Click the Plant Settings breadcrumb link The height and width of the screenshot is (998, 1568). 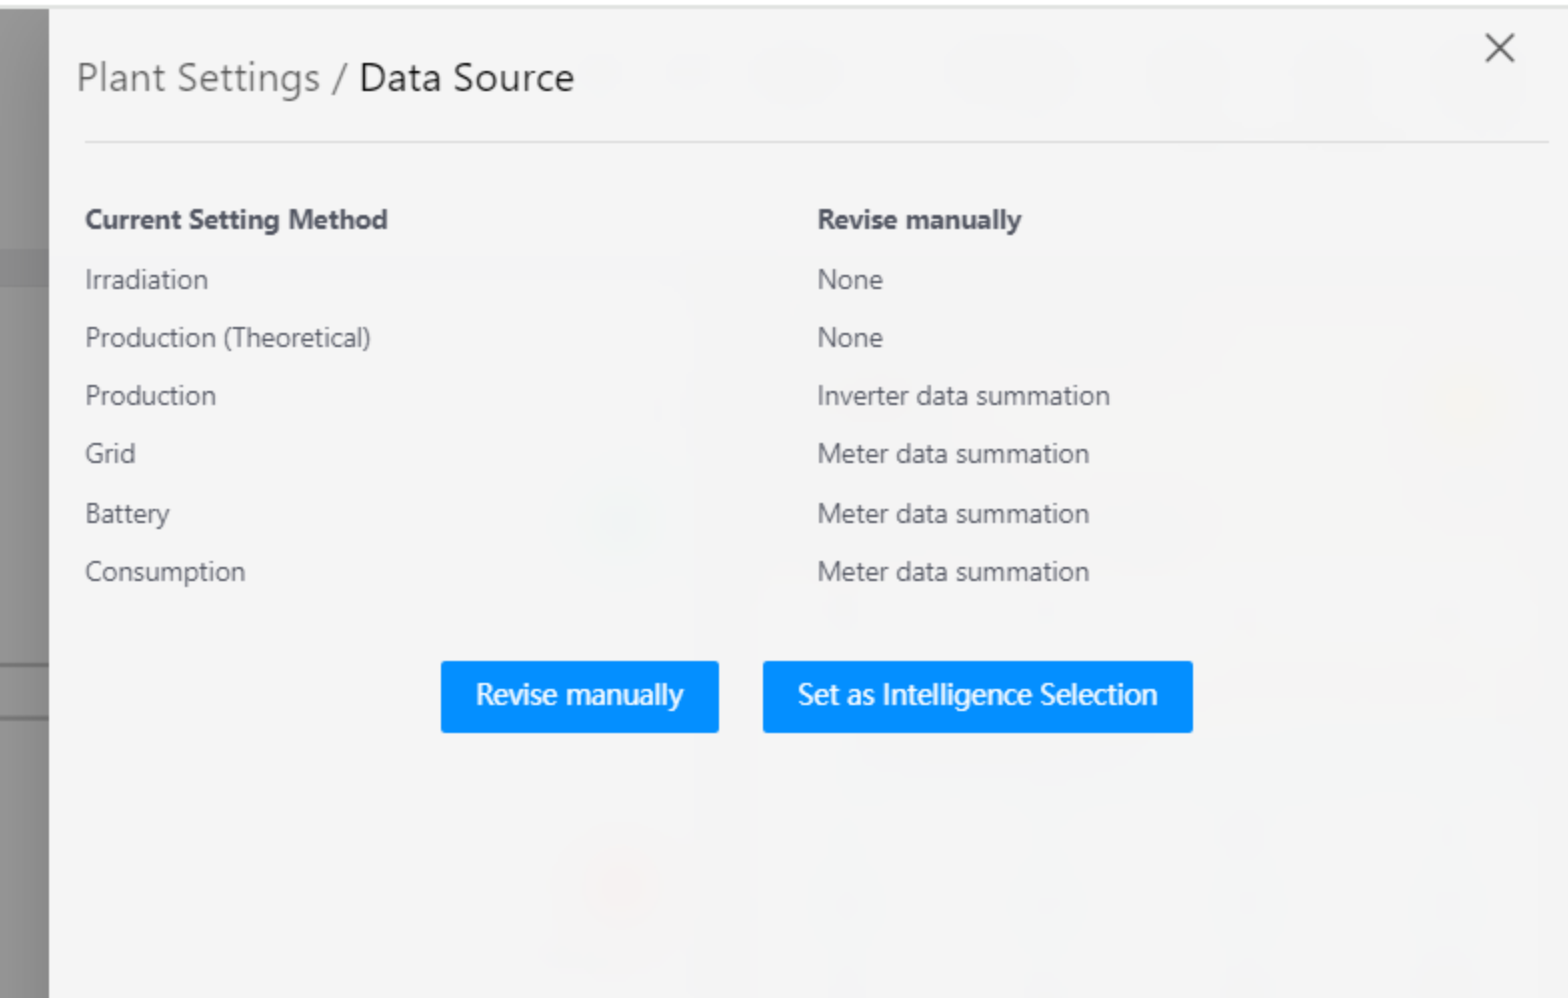(x=196, y=77)
